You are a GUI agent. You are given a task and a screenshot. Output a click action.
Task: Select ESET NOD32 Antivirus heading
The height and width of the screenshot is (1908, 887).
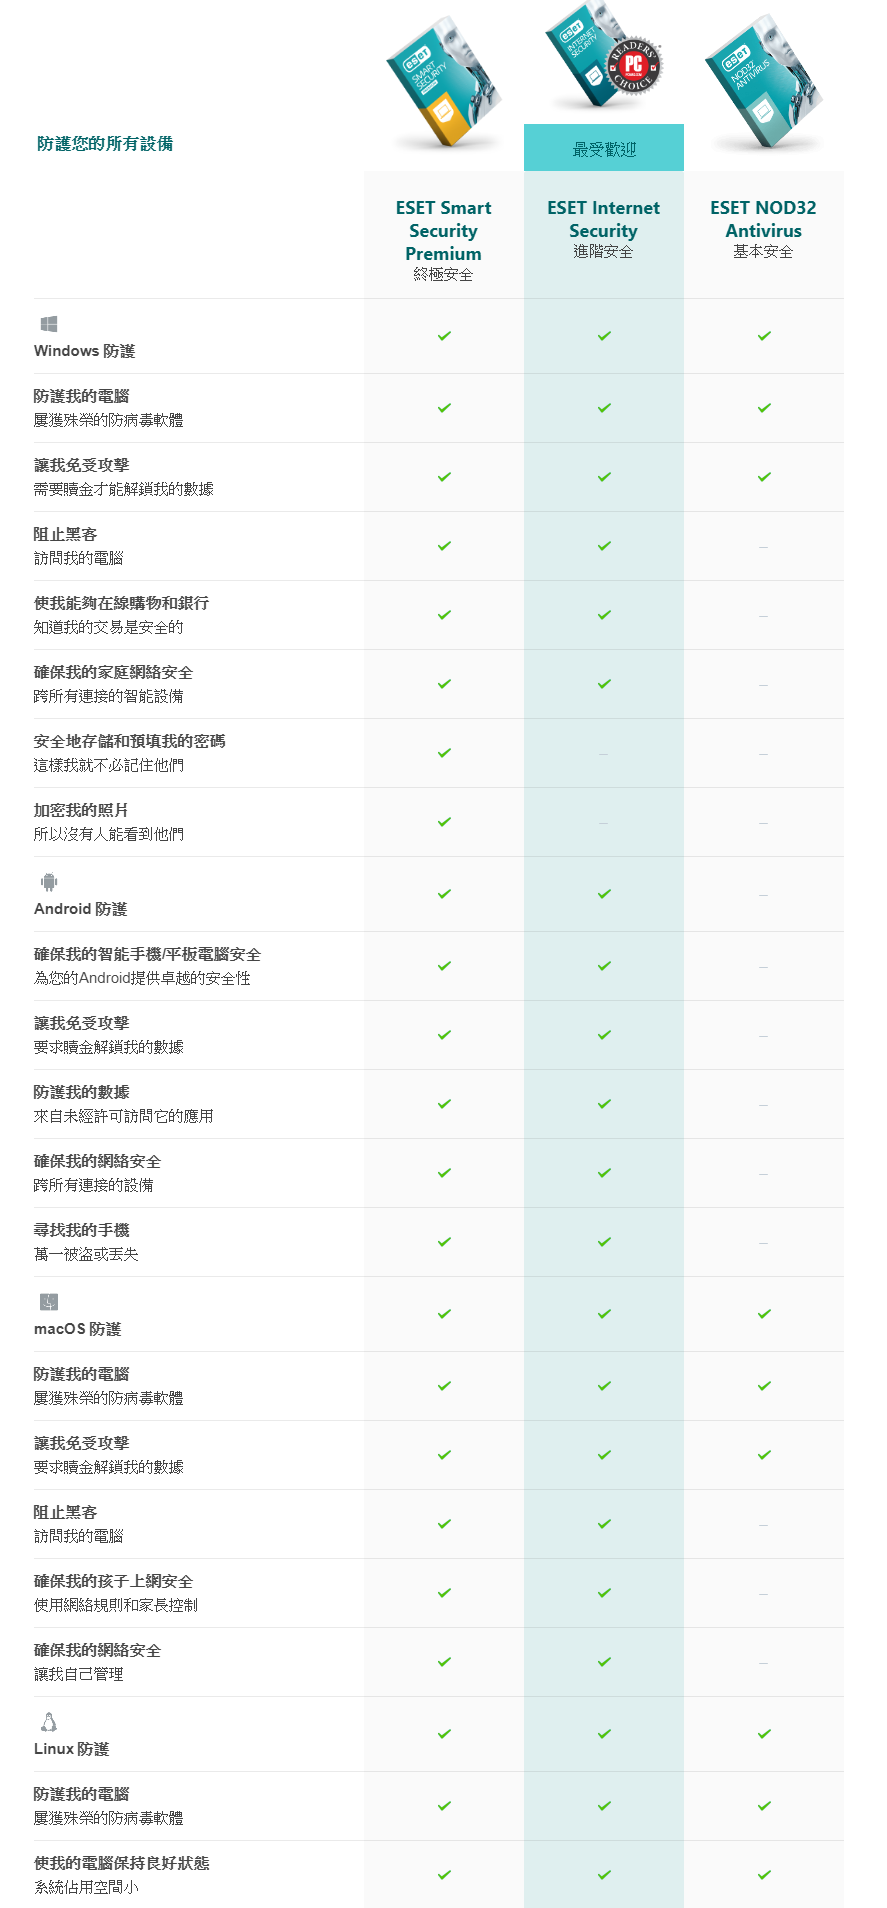pos(764,219)
